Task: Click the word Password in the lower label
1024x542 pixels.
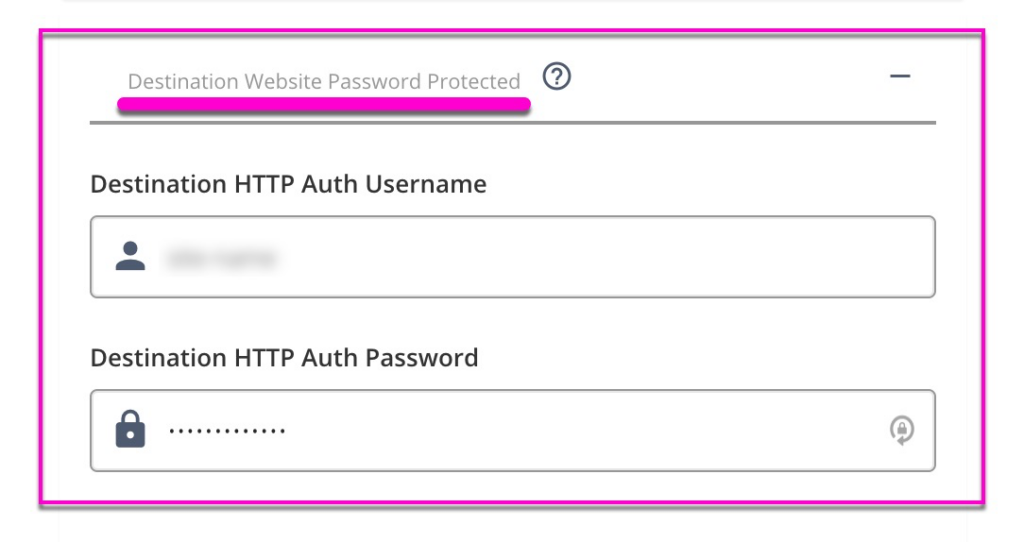Action: 421,358
